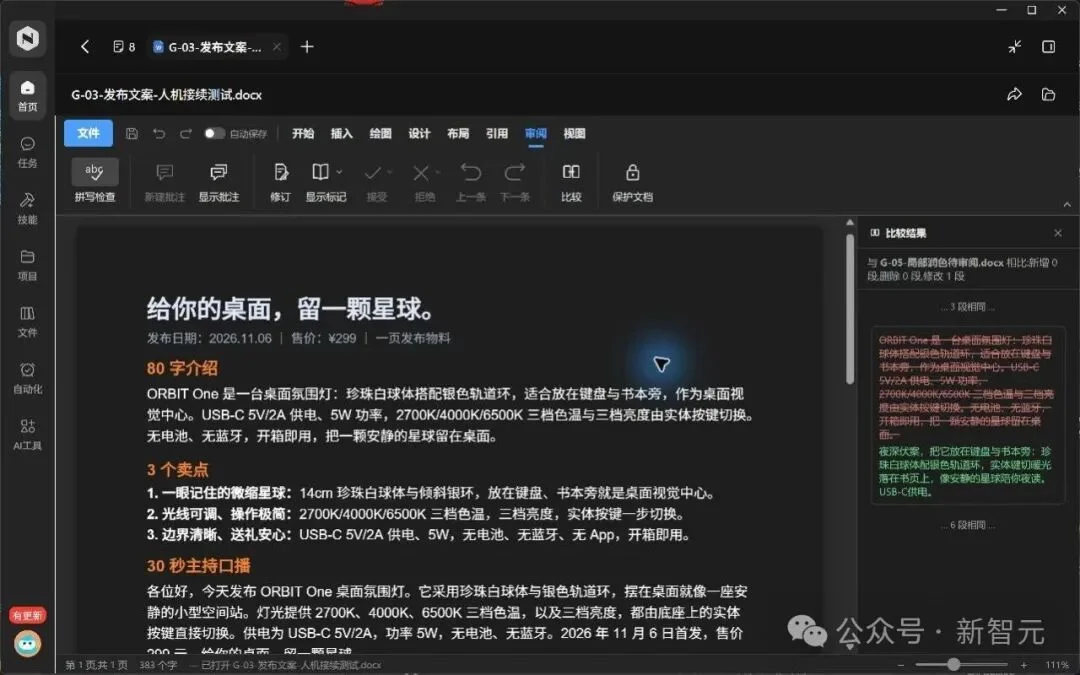
Task: Zoom out with the minus button
Action: [901, 665]
